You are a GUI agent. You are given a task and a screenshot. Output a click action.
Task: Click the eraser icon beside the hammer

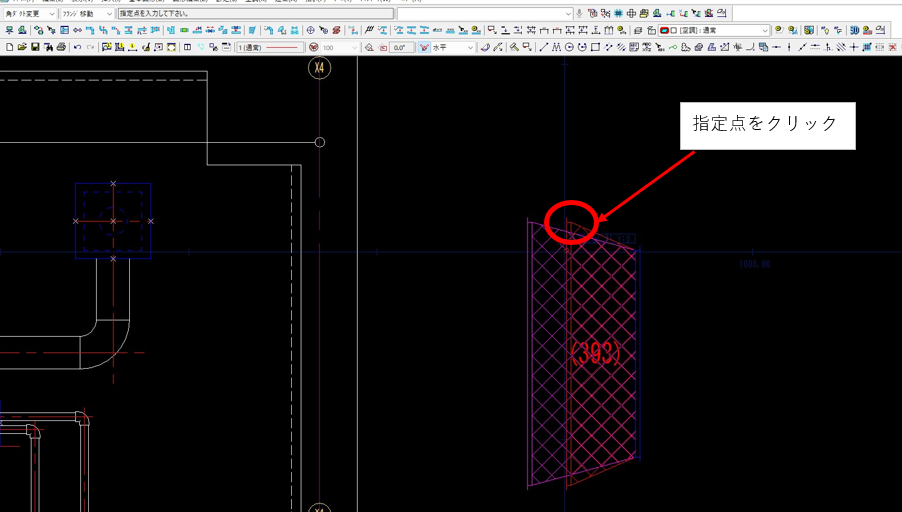pos(486,47)
